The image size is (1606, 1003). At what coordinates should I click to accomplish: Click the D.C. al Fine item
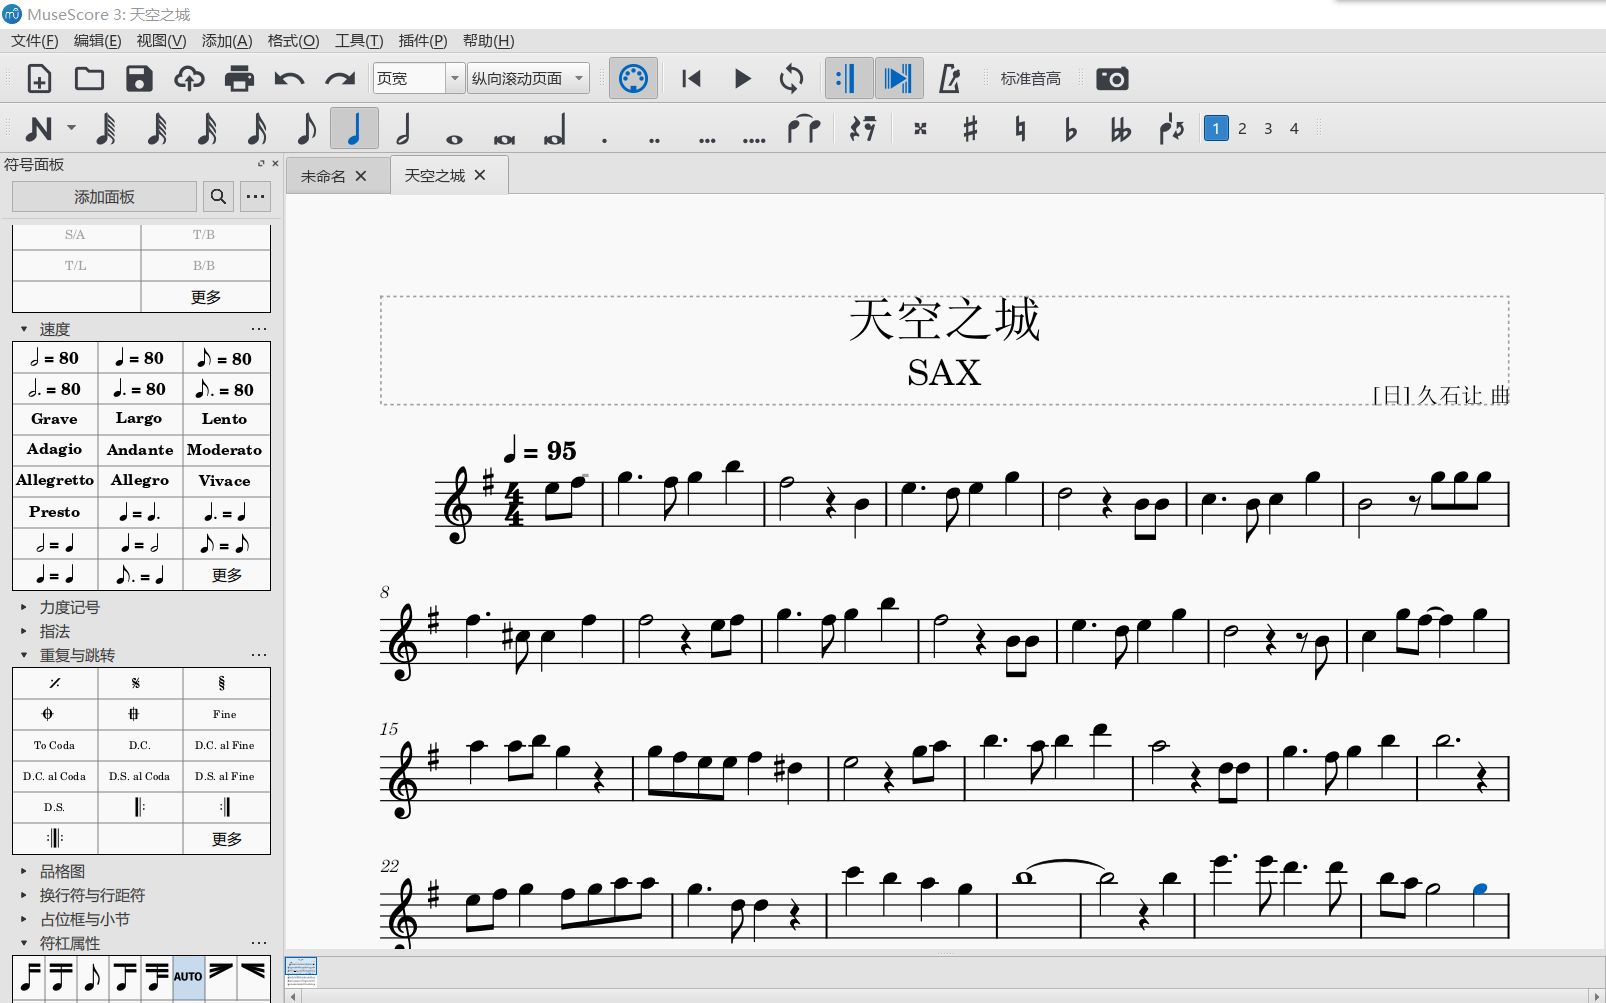[x=226, y=745]
